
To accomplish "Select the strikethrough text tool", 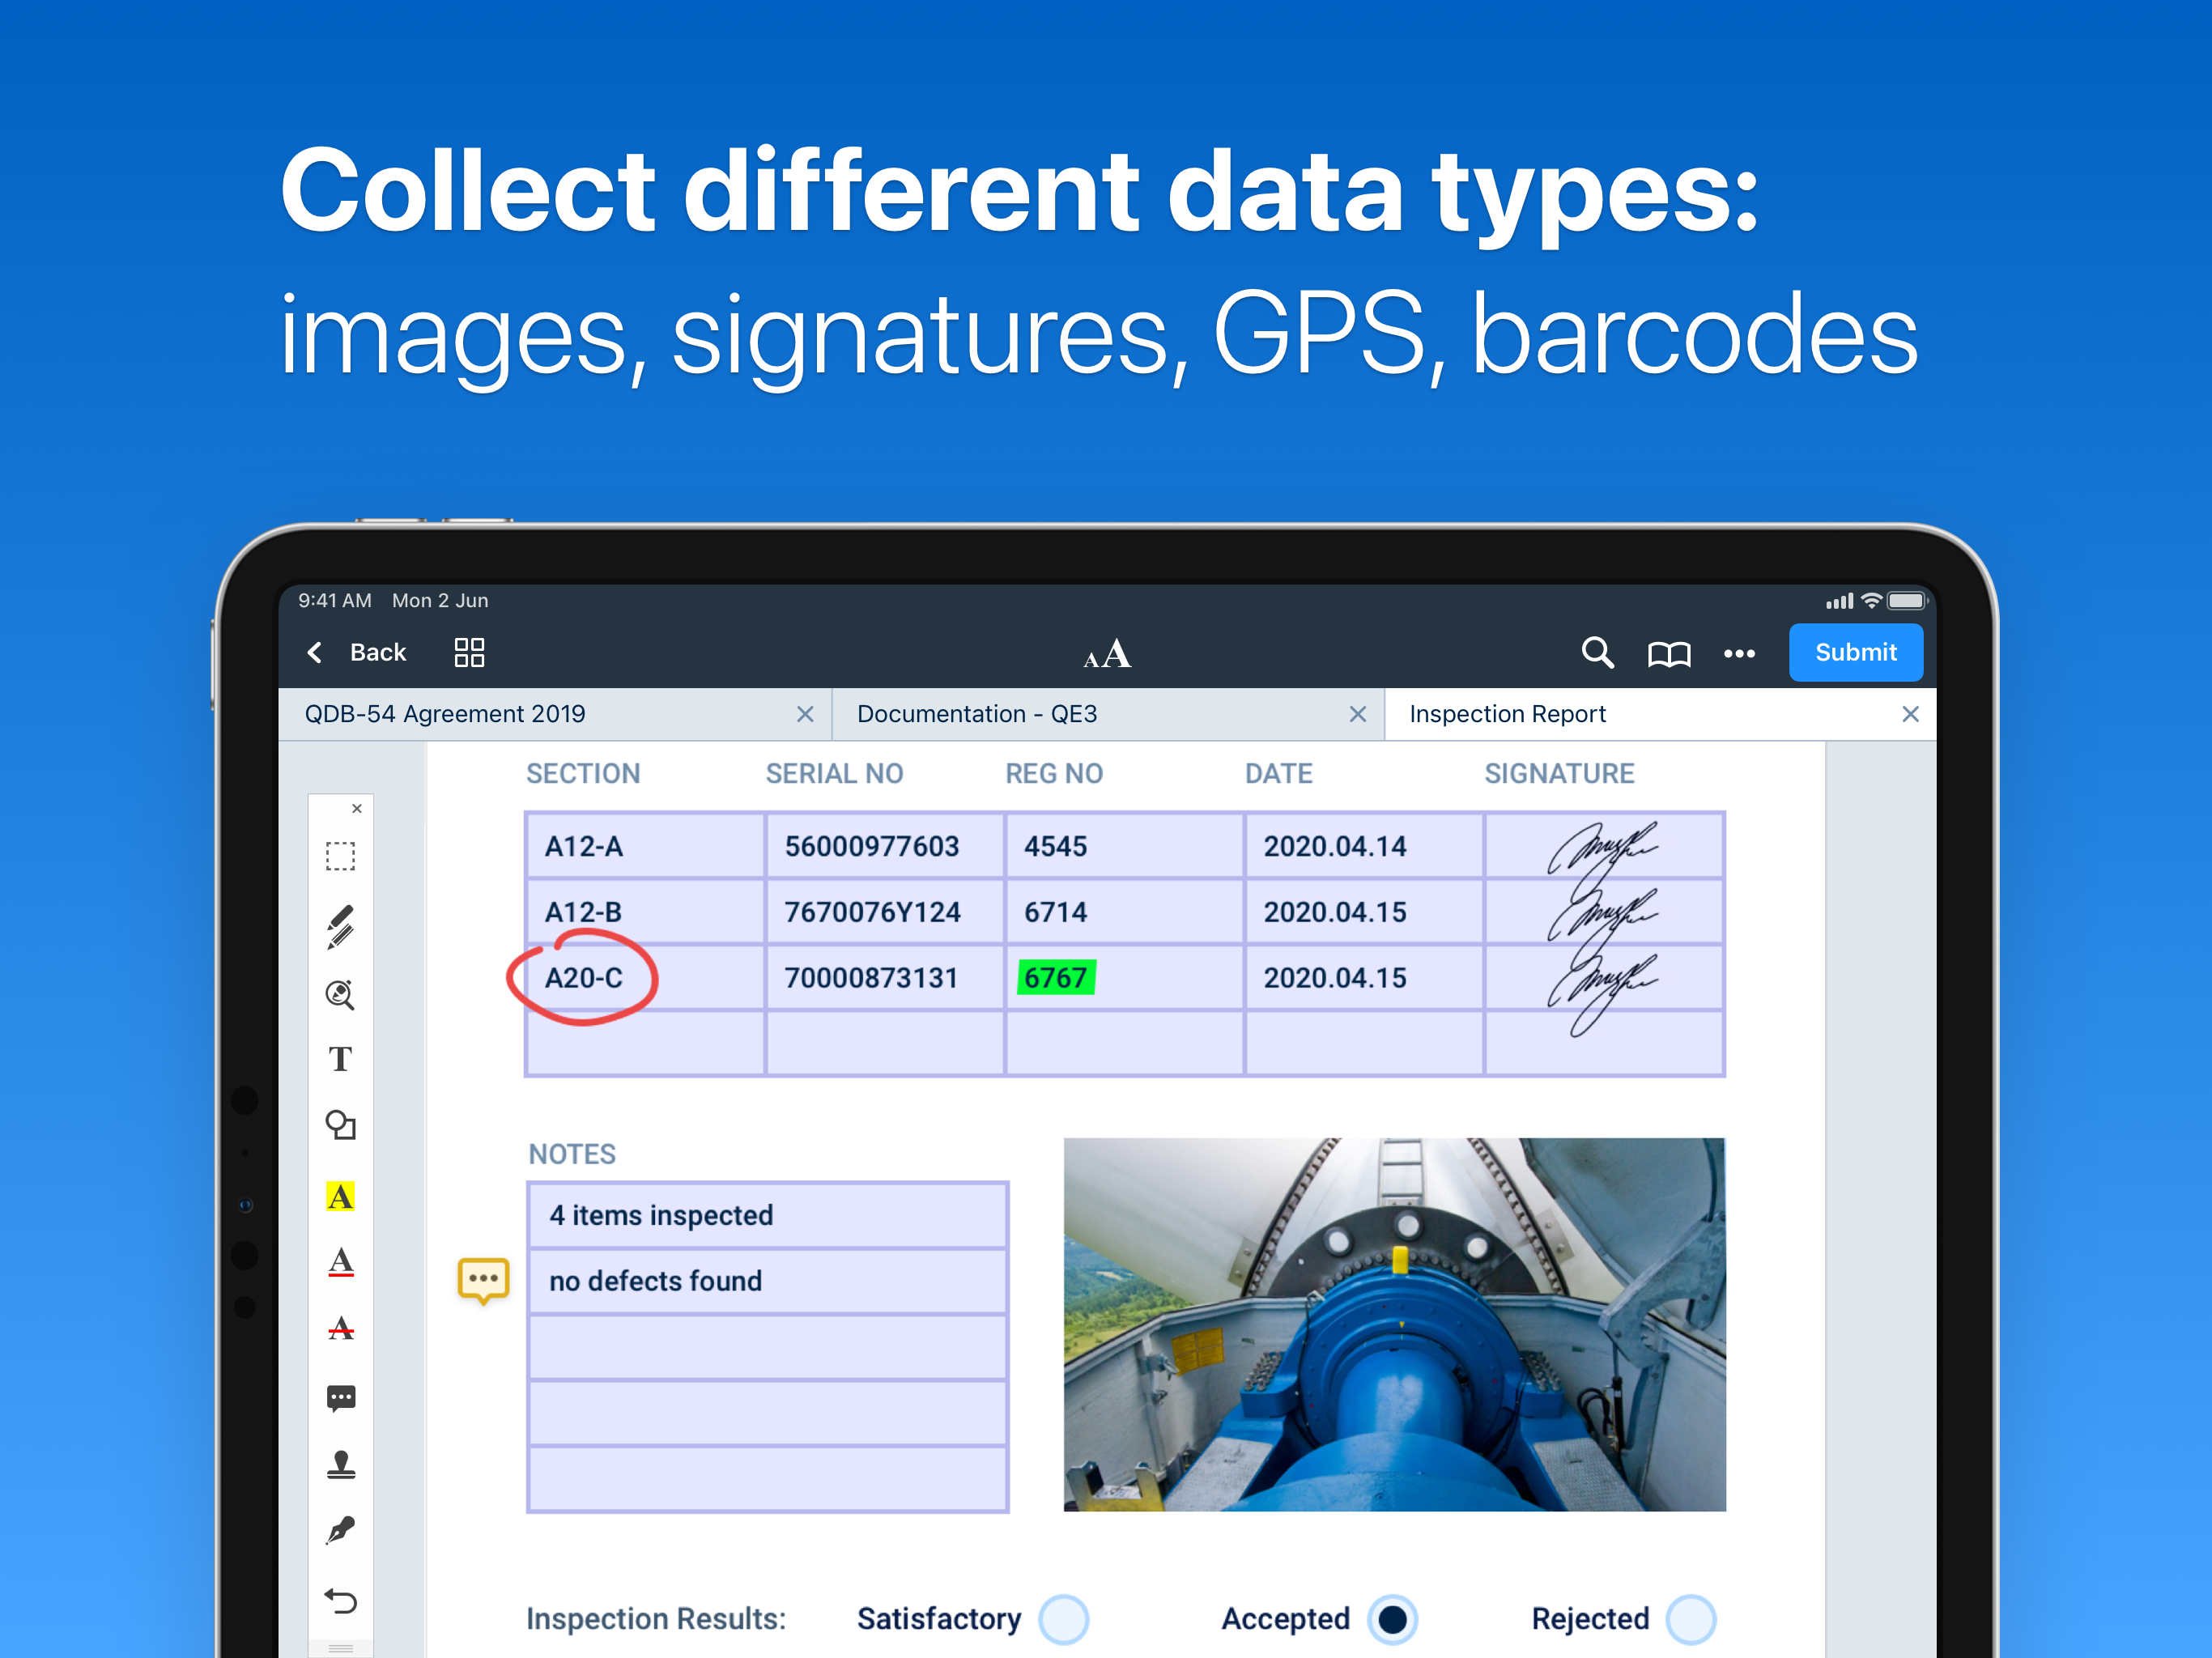I will (x=340, y=1329).
